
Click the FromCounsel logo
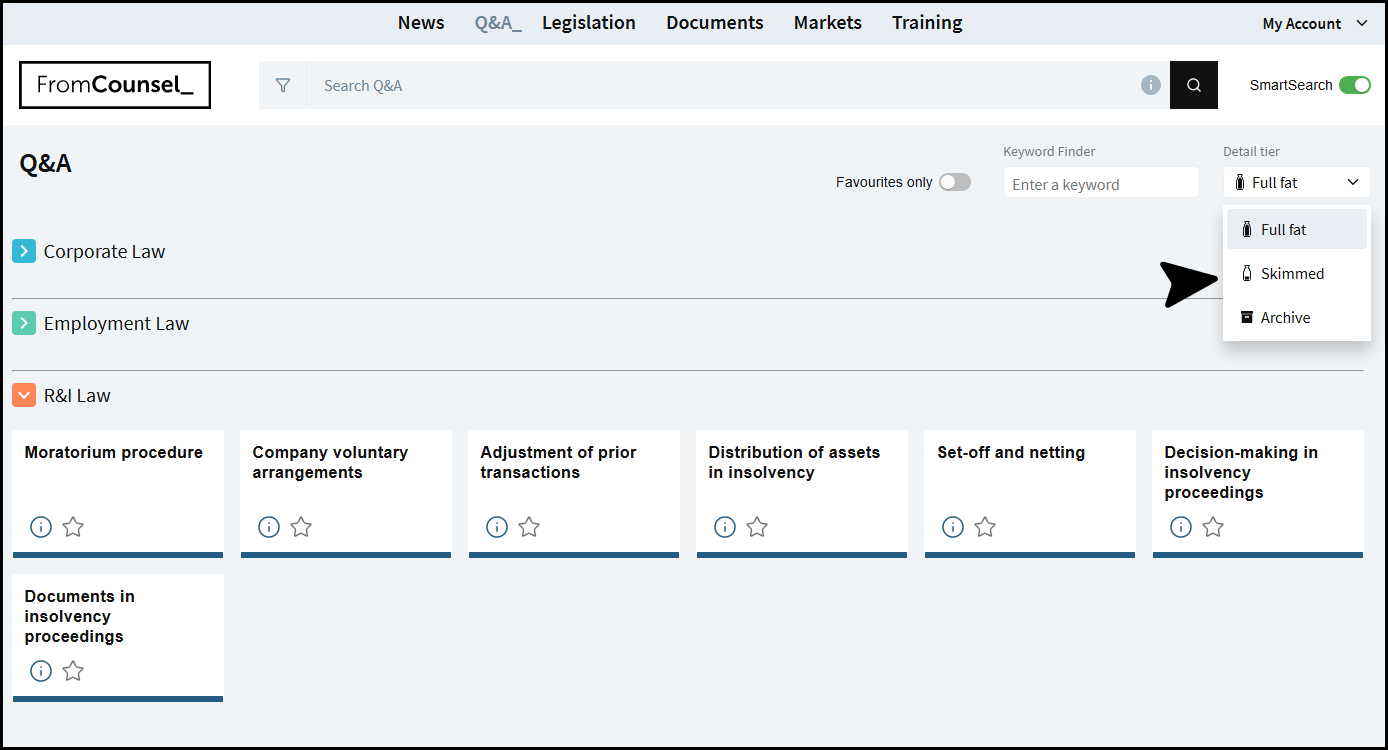(115, 85)
